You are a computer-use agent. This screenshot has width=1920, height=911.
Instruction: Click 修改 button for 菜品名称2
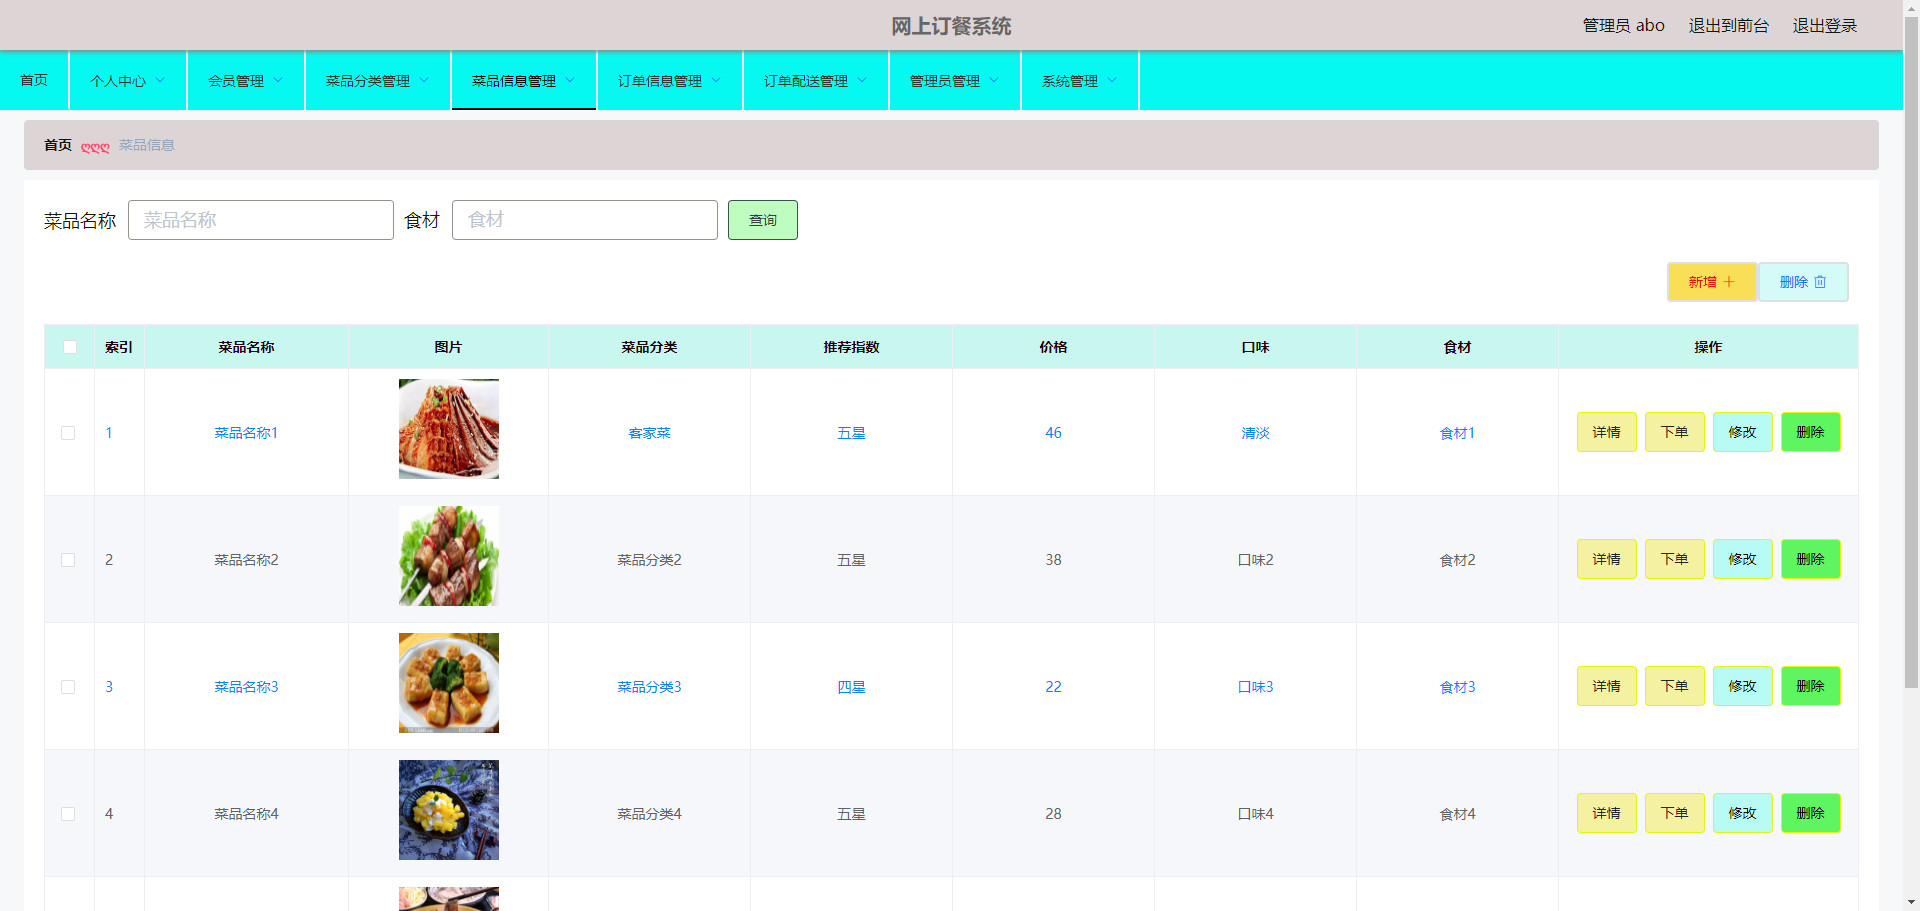coord(1743,559)
